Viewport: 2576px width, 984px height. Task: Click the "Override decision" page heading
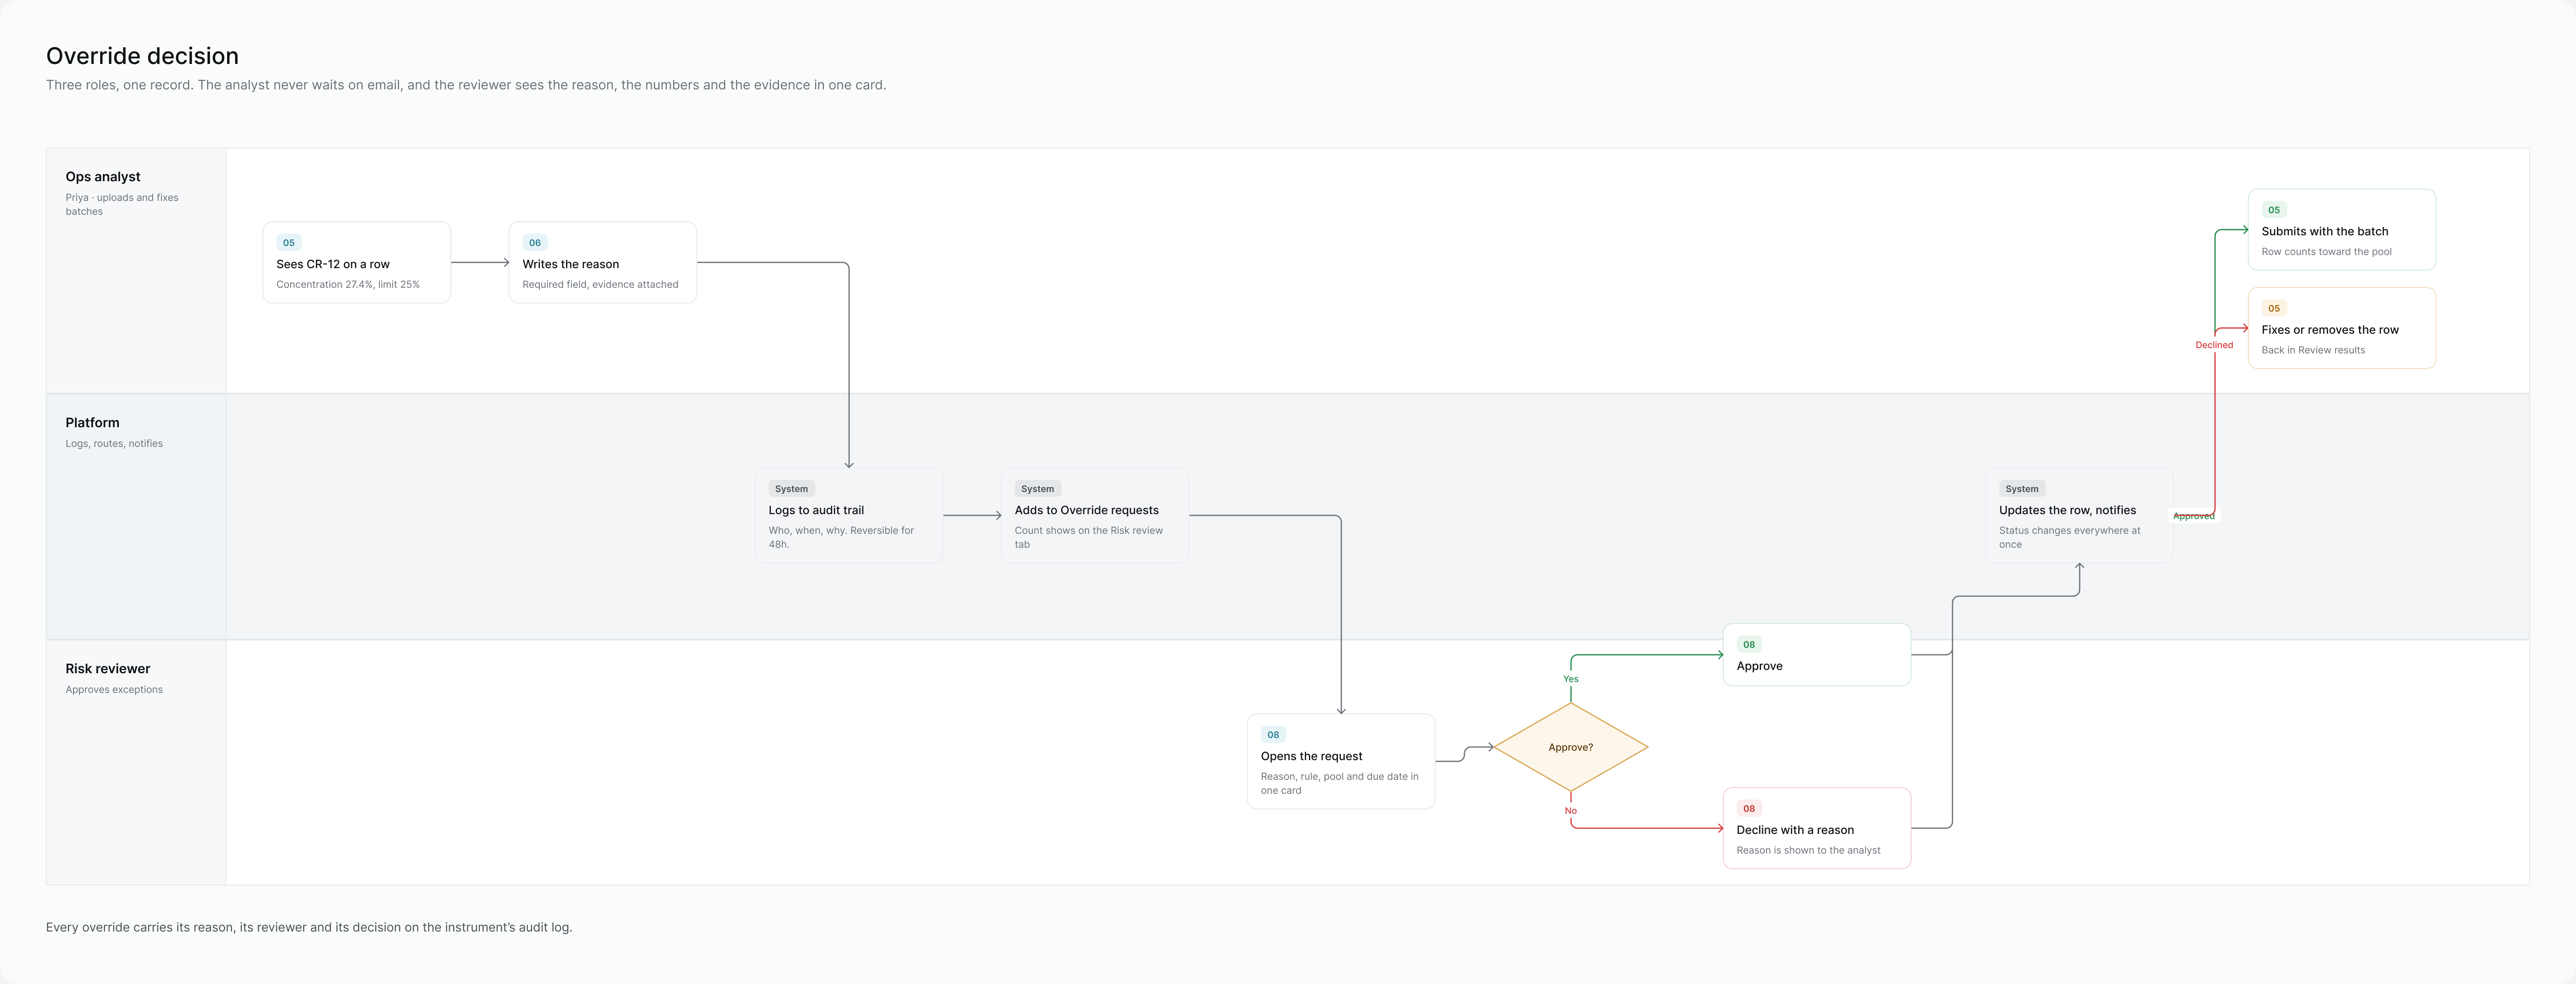click(x=142, y=56)
